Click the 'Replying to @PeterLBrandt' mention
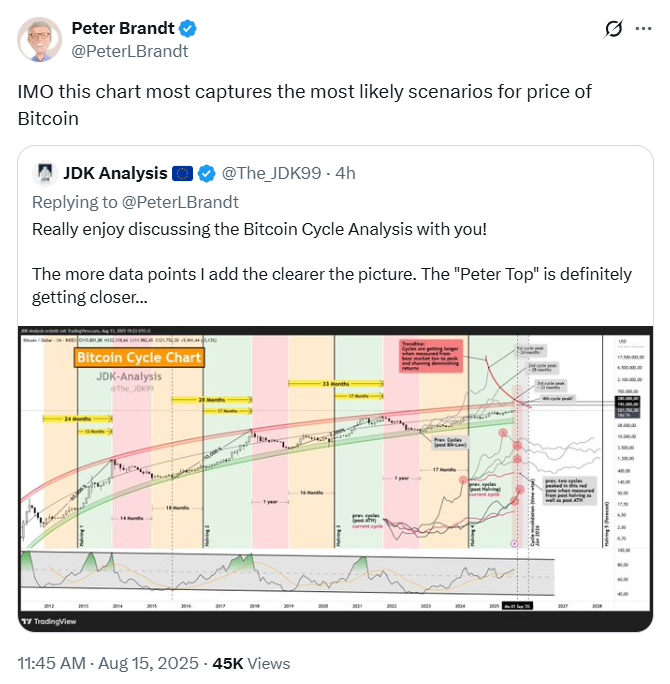This screenshot has height=684, width=670. [180, 202]
